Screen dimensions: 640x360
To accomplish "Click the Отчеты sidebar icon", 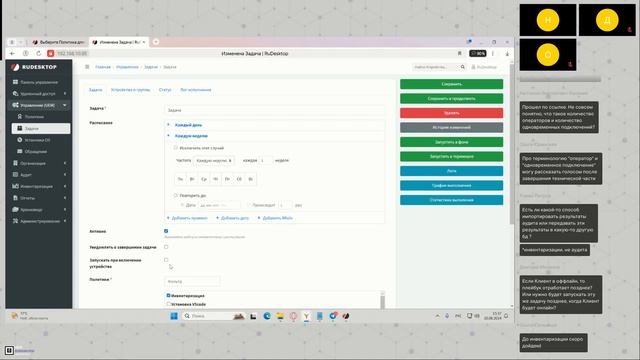I will [x=15, y=198].
